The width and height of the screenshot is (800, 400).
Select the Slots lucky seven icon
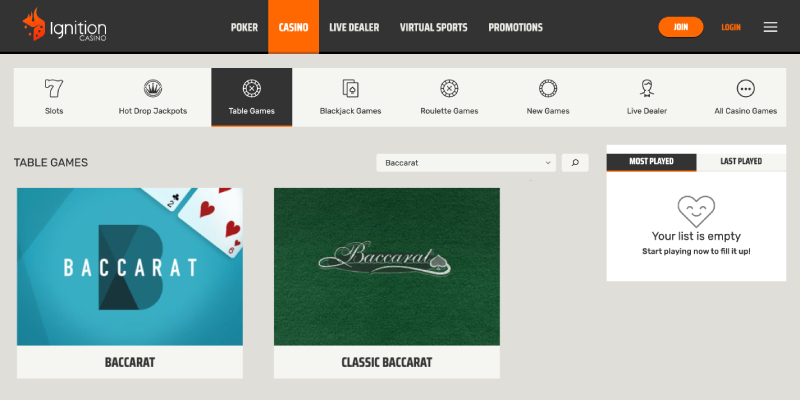tap(54, 88)
